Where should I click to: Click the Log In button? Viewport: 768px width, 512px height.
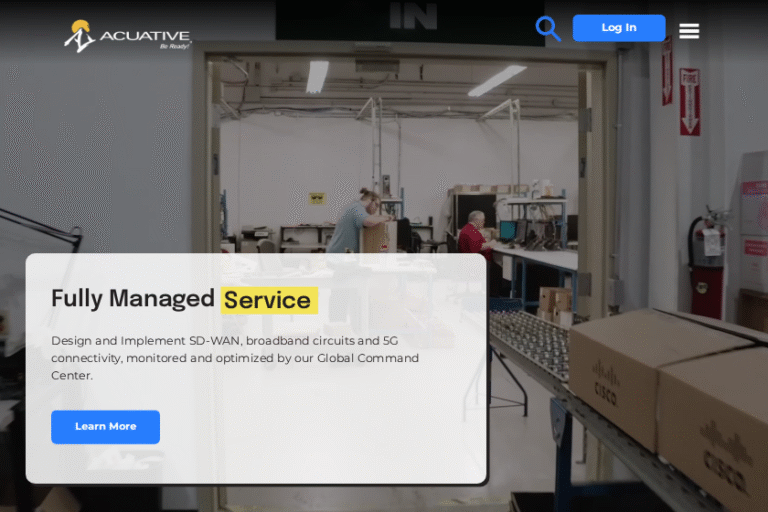tap(619, 28)
